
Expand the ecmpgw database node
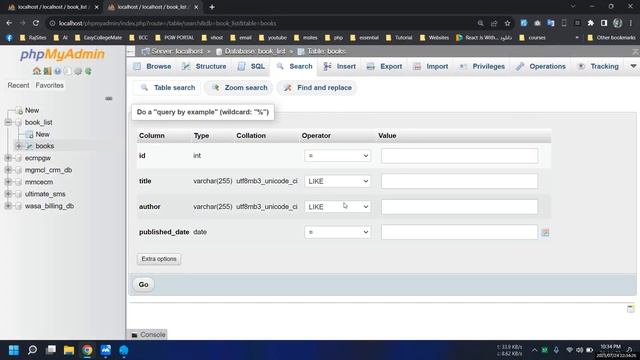pyautogui.click(x=8, y=158)
